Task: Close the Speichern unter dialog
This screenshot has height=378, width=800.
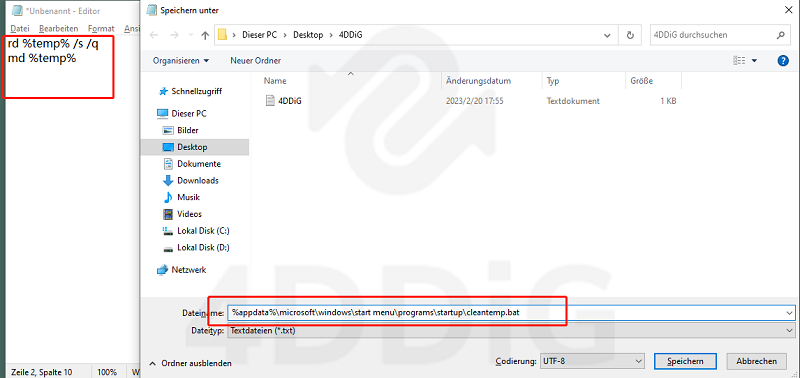Action: 787,10
